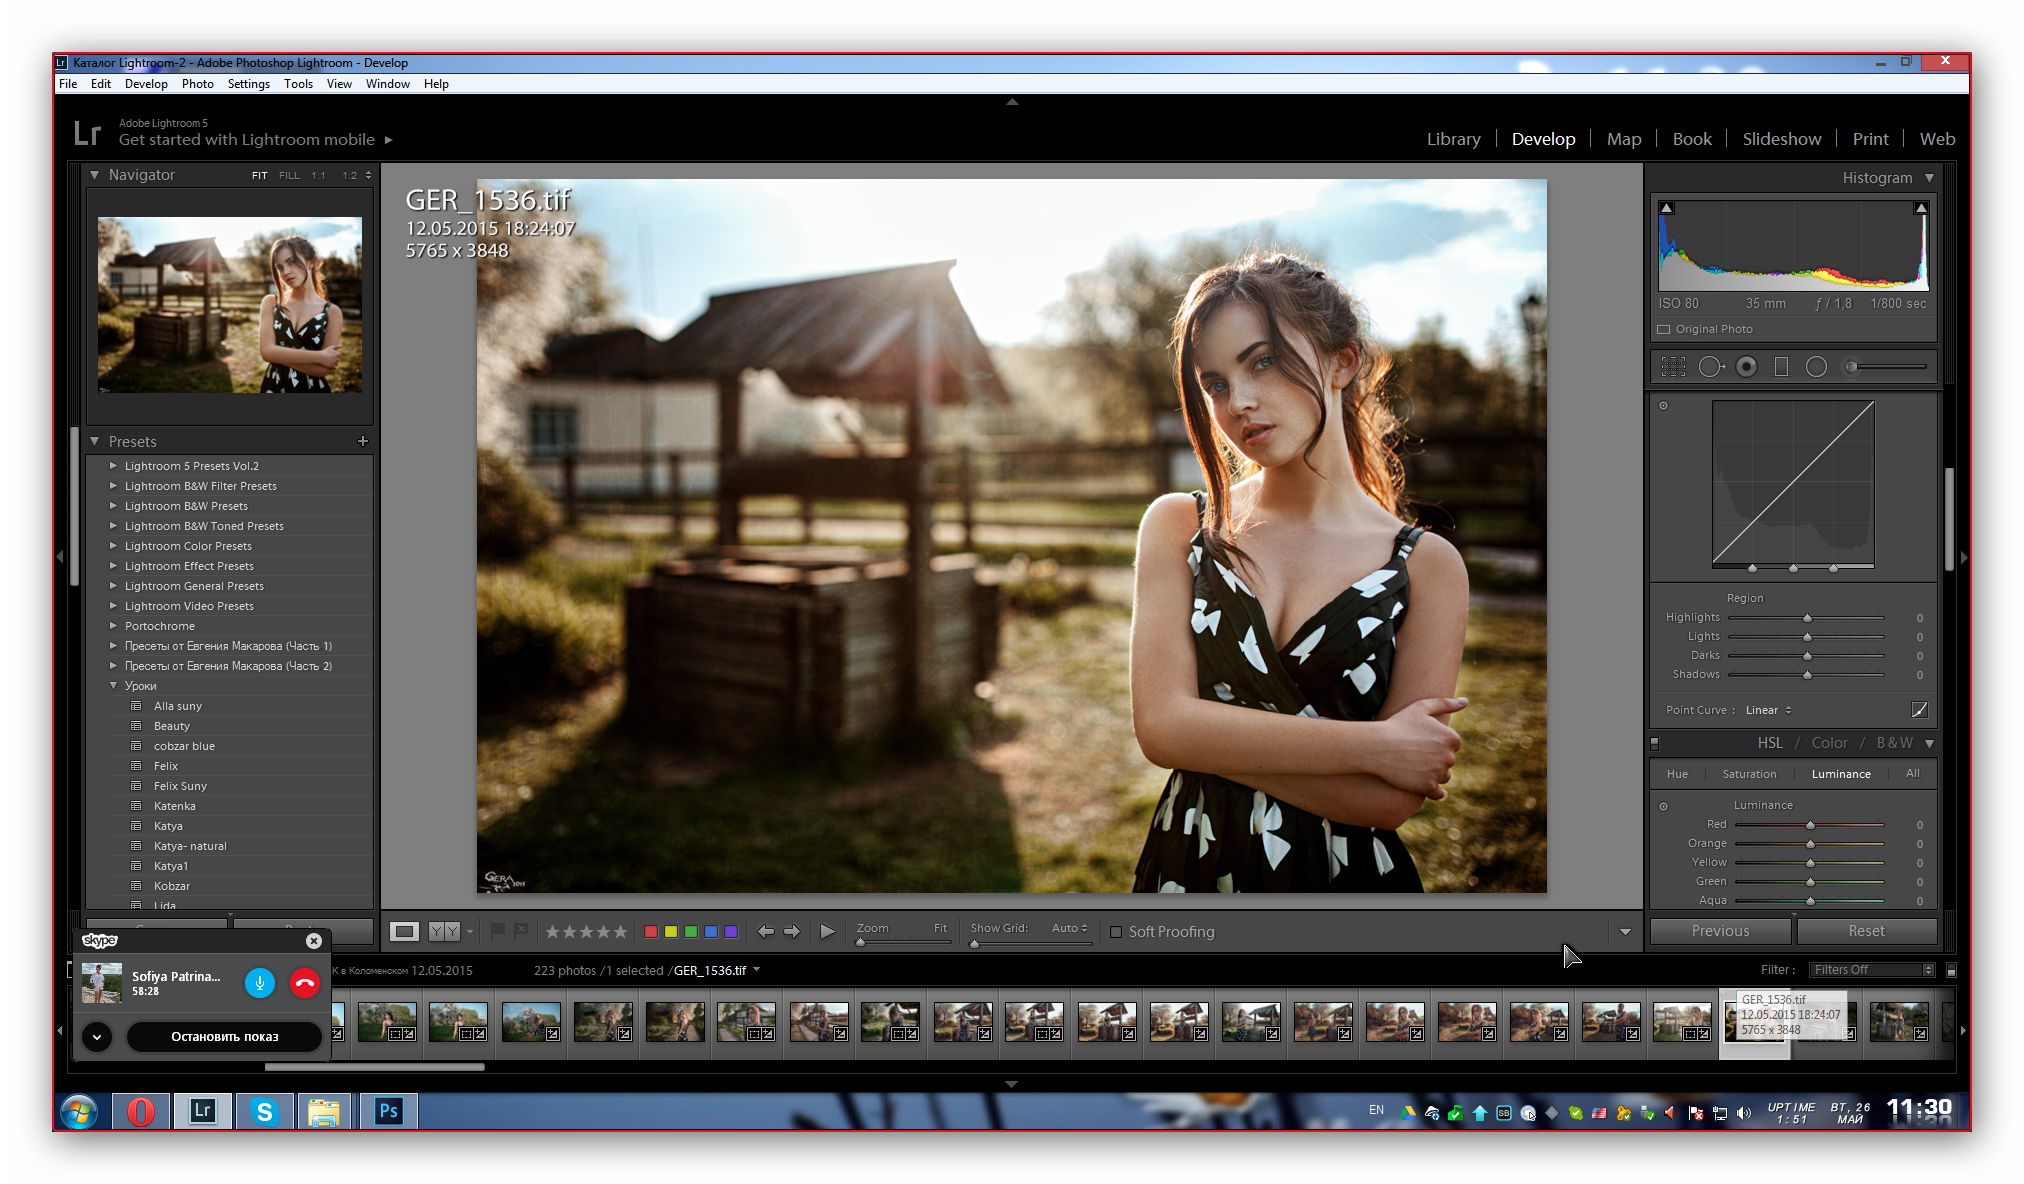
Task: Toggle the HSL panel on/off switch
Action: 1654,743
